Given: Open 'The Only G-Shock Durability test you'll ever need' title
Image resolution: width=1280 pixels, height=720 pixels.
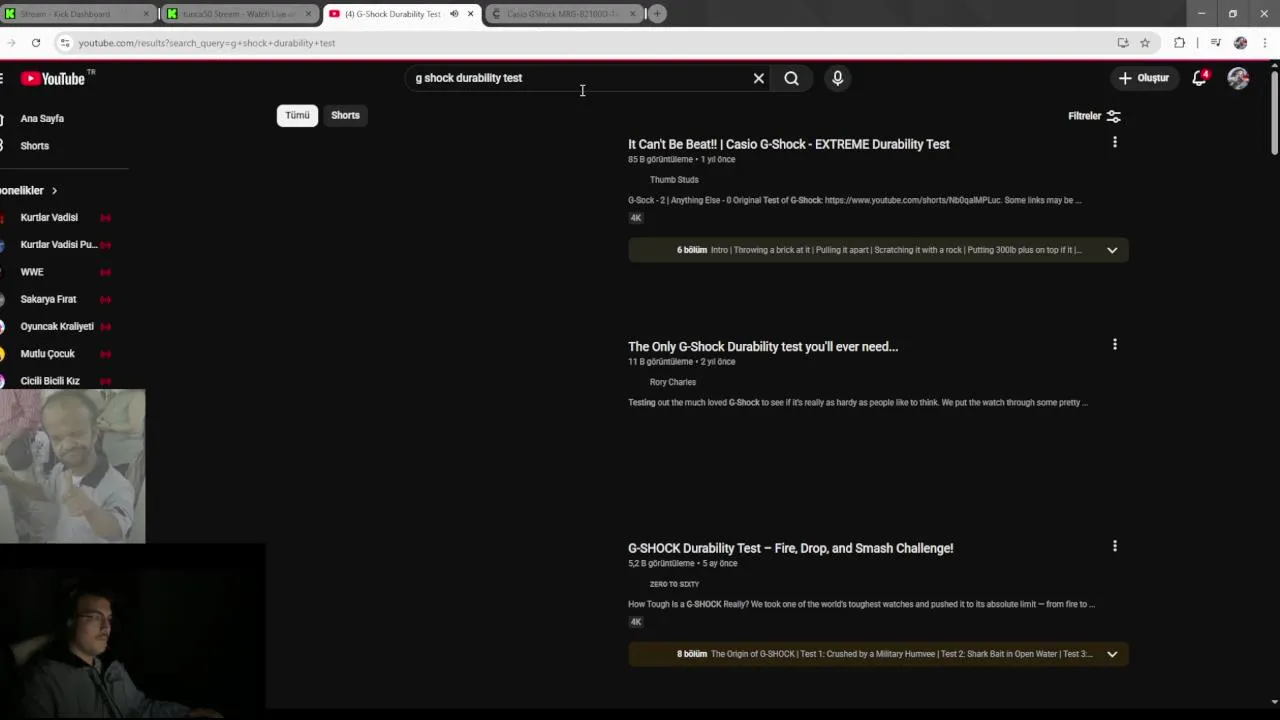Looking at the screenshot, I should coord(763,346).
